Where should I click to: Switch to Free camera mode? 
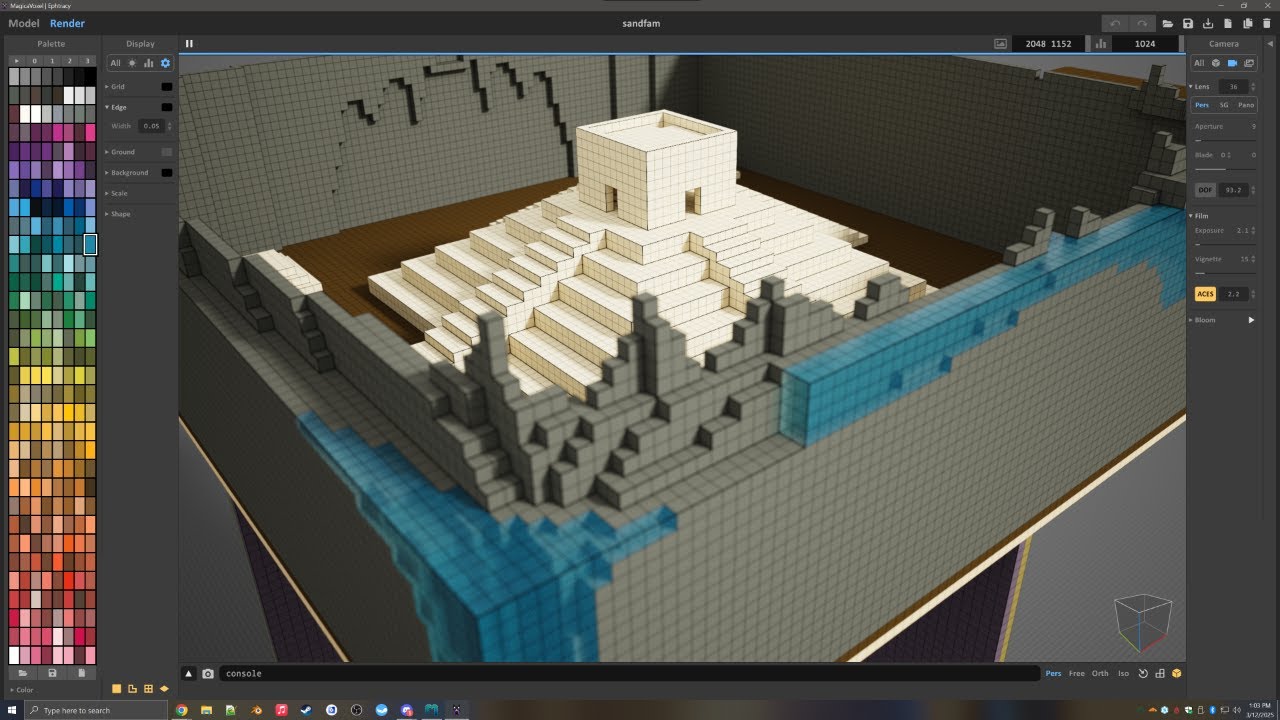tap(1077, 674)
